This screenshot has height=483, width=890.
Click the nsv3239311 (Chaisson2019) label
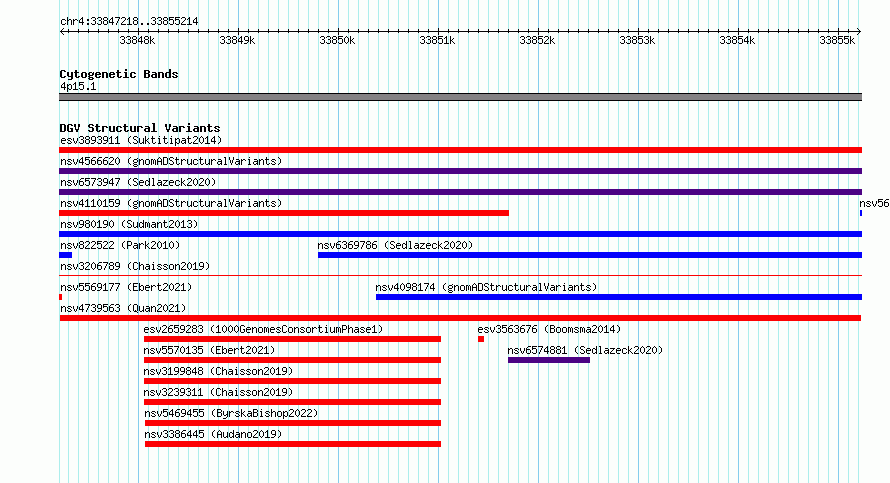click(219, 392)
